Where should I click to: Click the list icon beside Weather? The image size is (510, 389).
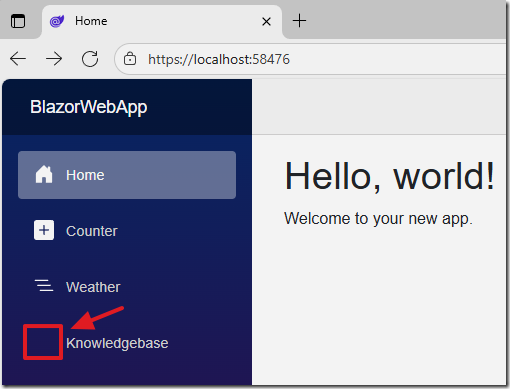(x=44, y=286)
